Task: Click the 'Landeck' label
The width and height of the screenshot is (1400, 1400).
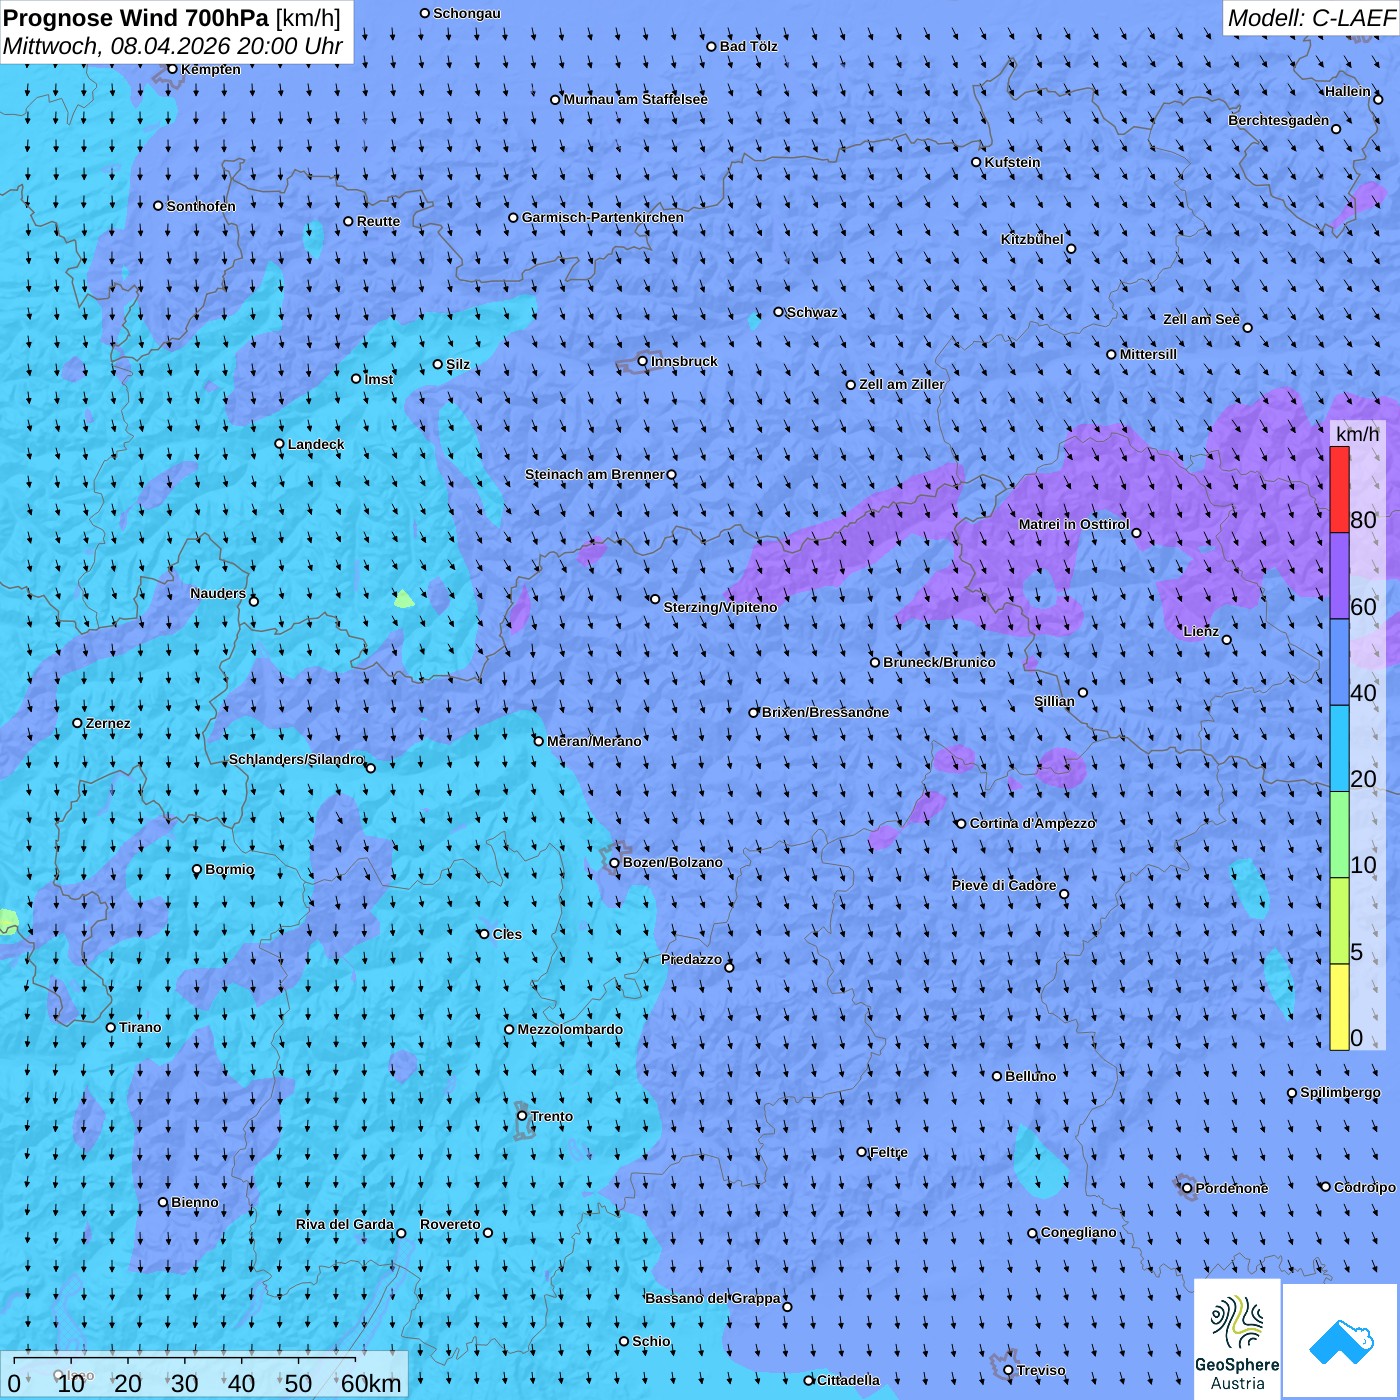Action: pyautogui.click(x=316, y=444)
